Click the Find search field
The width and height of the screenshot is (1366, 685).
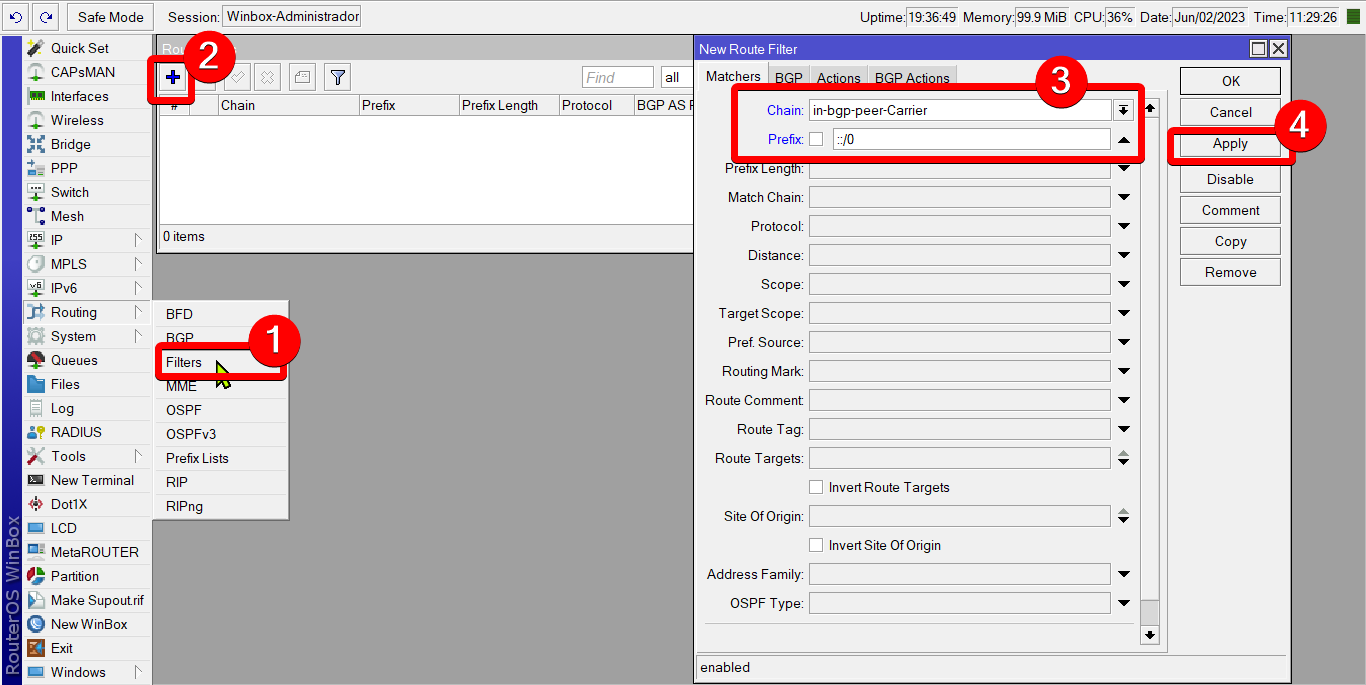[617, 78]
